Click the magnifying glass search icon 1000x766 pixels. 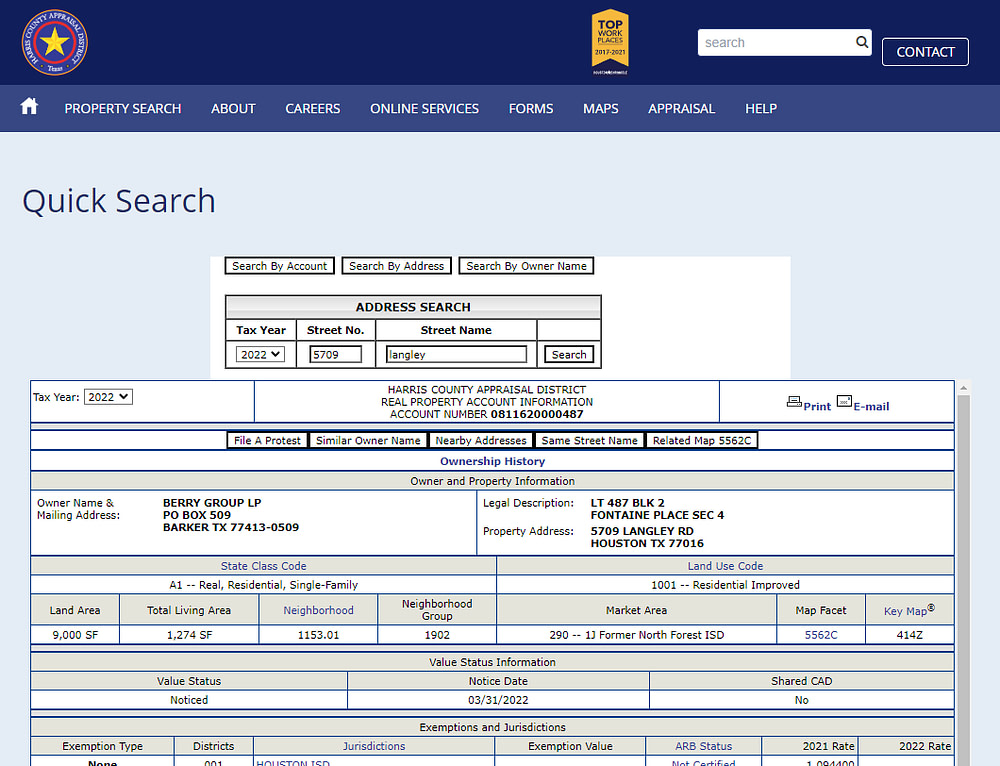click(x=862, y=42)
